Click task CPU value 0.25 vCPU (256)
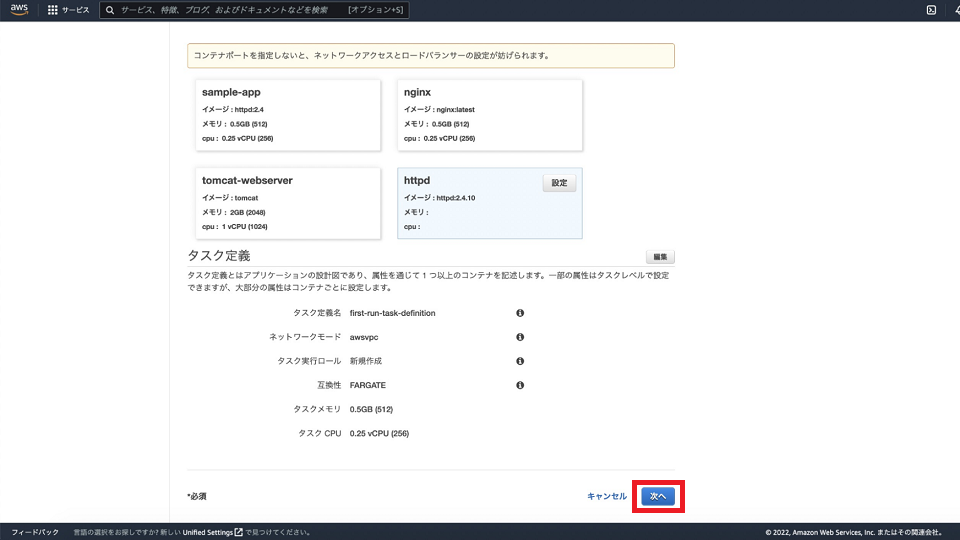The height and width of the screenshot is (540, 960). [379, 433]
